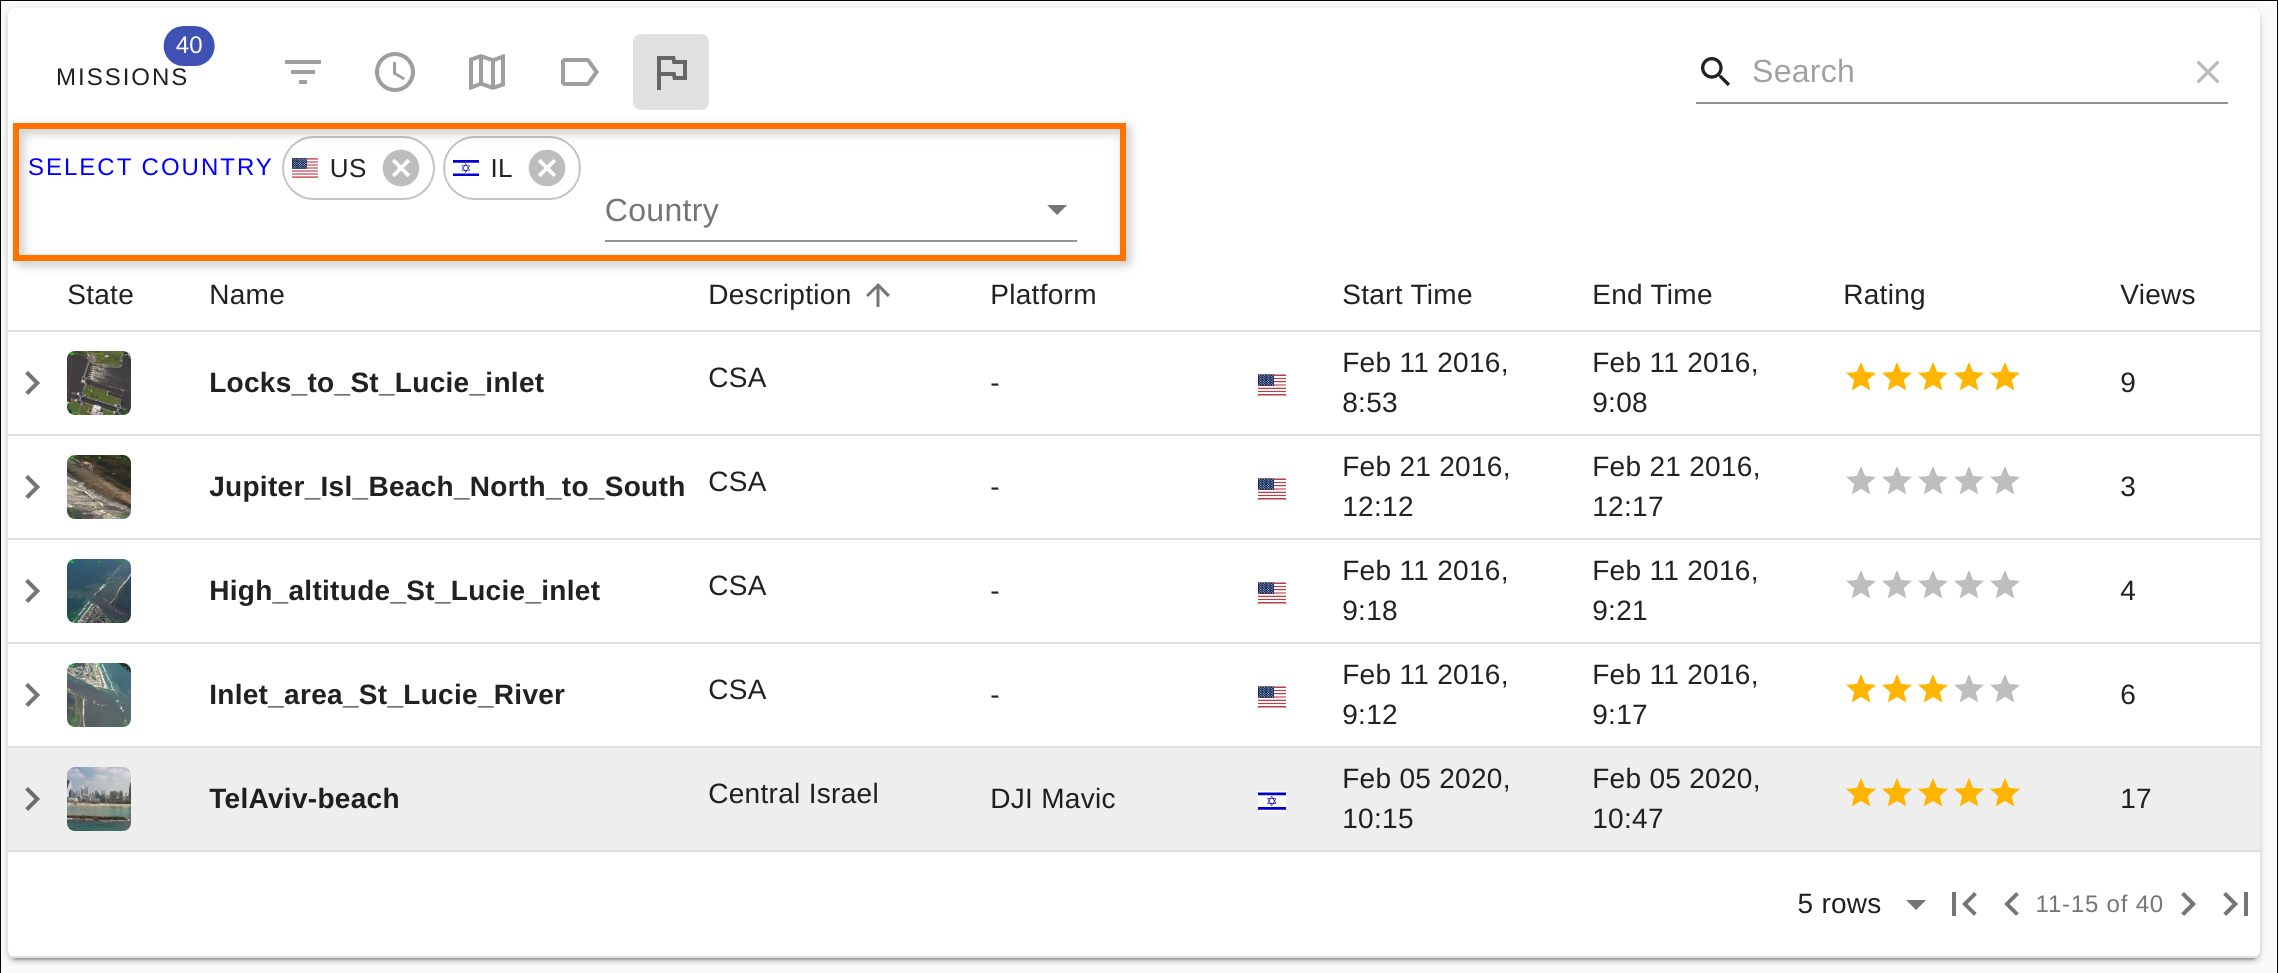Click the search magnifier icon
The width and height of the screenshot is (2279, 973).
coord(1716,71)
